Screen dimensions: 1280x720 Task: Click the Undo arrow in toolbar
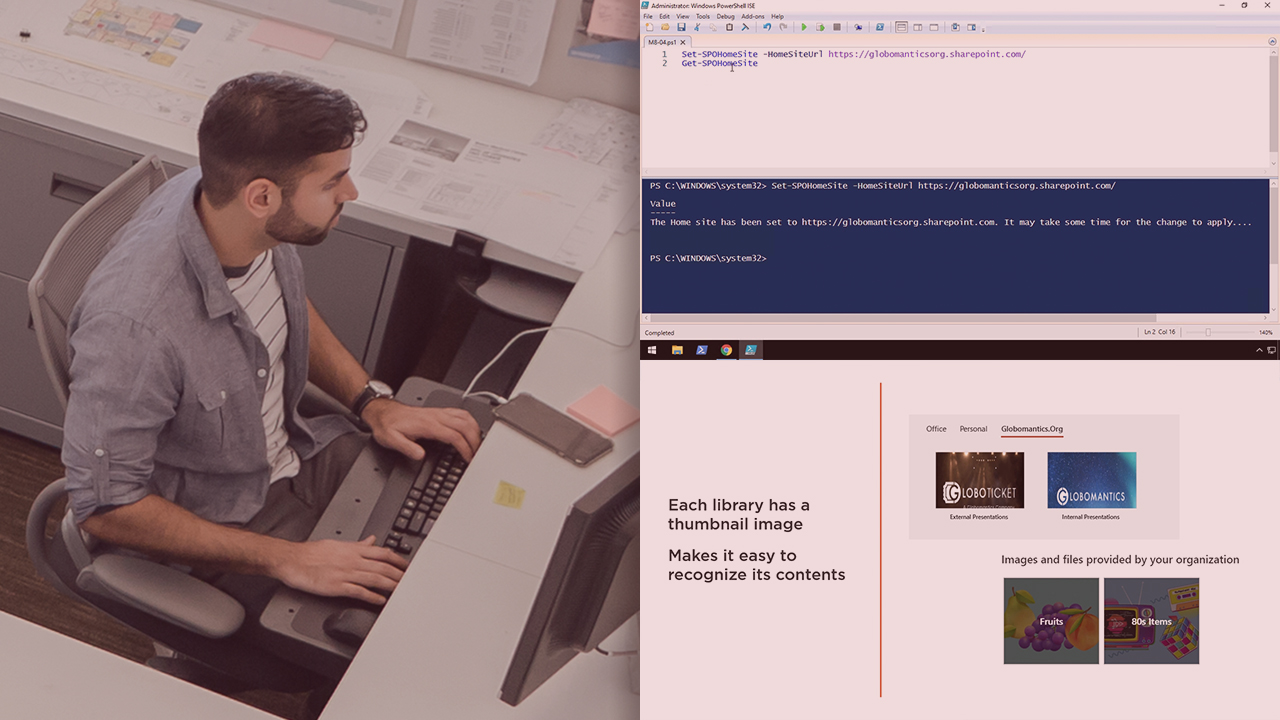point(767,28)
